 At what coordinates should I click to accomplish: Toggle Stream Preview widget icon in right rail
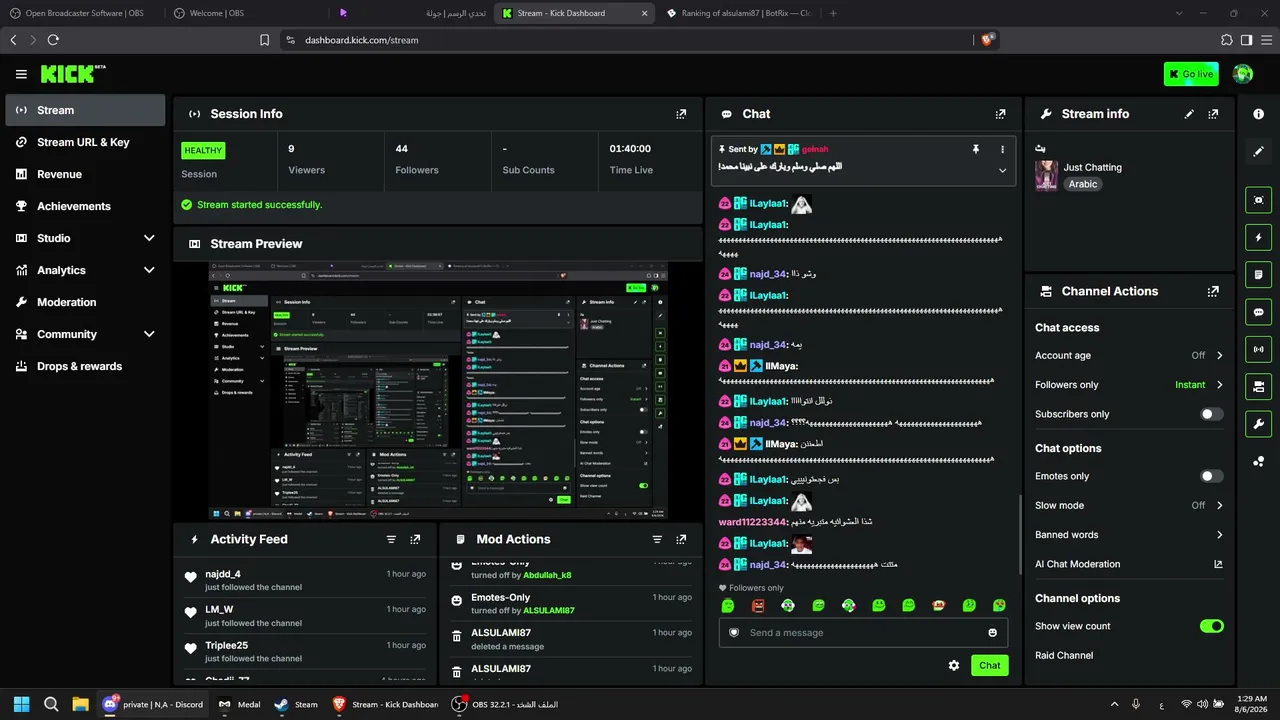coord(1258,200)
